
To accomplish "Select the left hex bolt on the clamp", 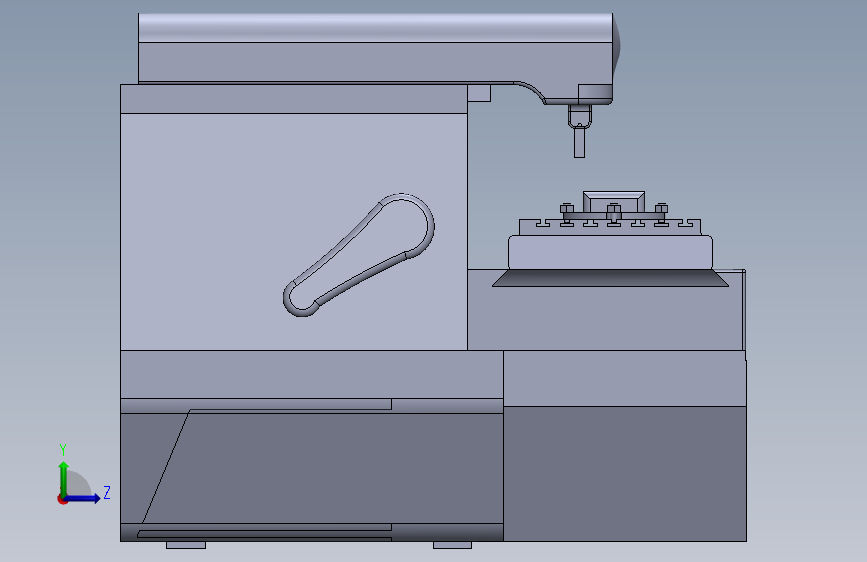I will pos(567,210).
